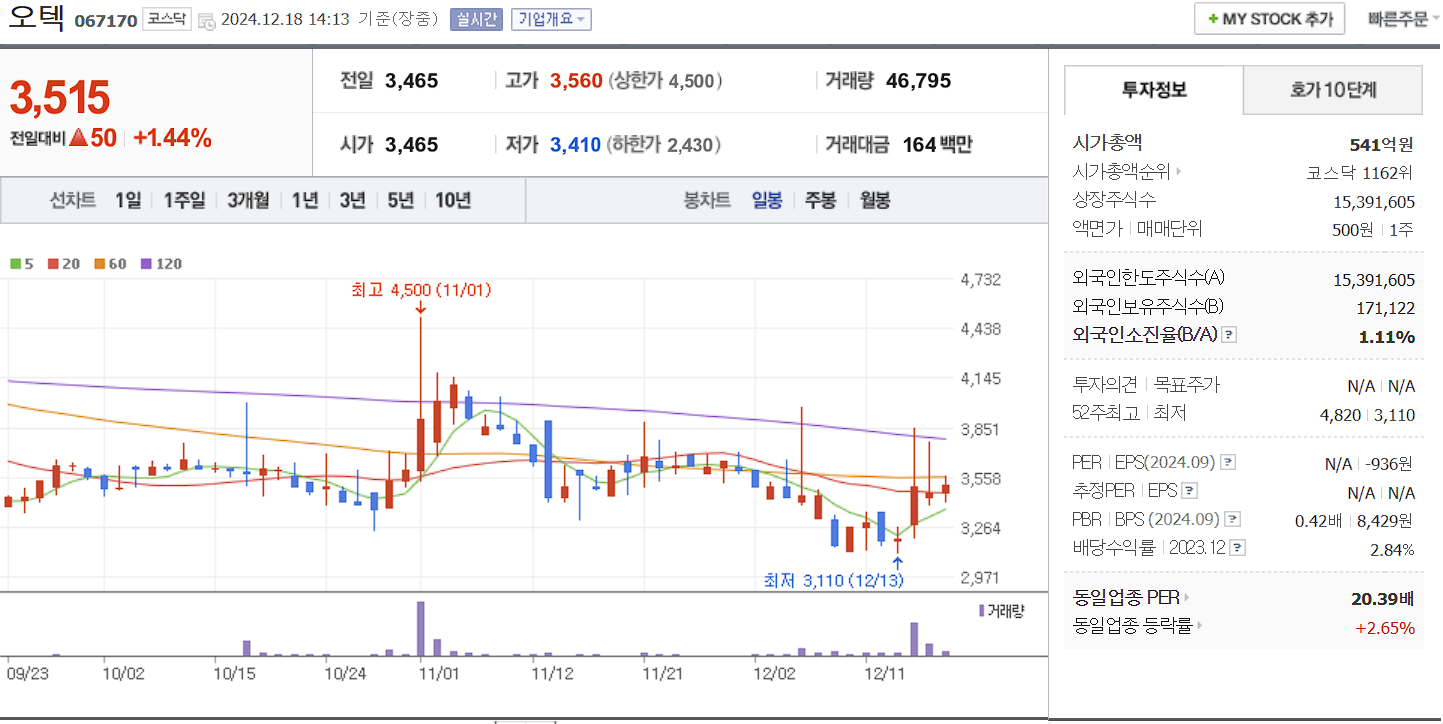The image size is (1443, 724).
Task: Switch to the 호가 10단계 tab
Action: click(x=1331, y=90)
